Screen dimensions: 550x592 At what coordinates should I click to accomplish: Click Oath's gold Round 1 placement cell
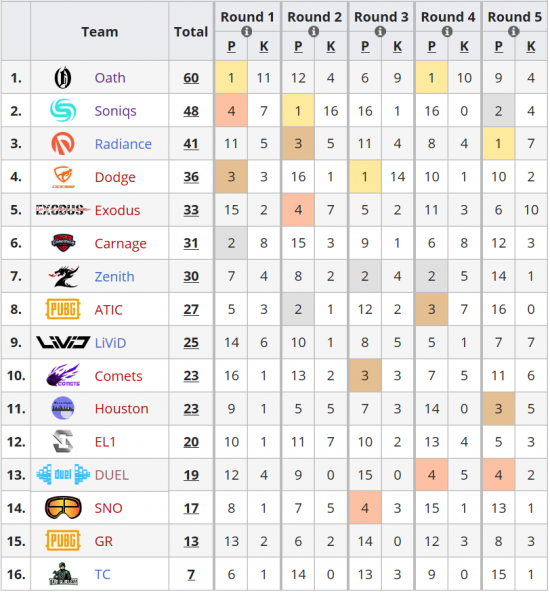[231, 78]
